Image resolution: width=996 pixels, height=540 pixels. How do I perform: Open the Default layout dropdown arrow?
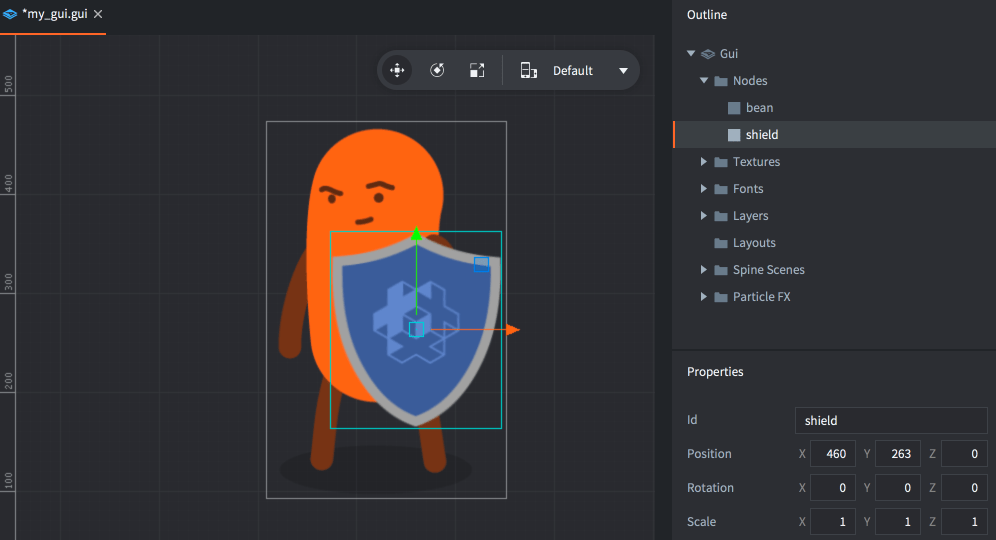[x=623, y=71]
